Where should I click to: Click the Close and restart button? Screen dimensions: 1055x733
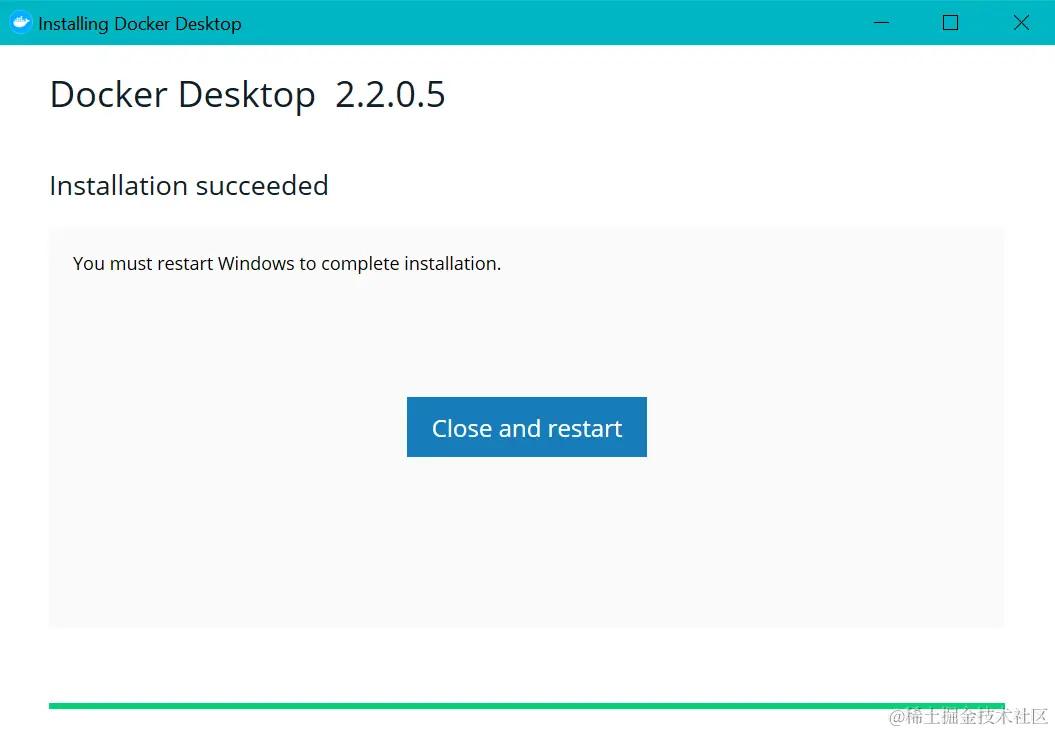click(527, 427)
